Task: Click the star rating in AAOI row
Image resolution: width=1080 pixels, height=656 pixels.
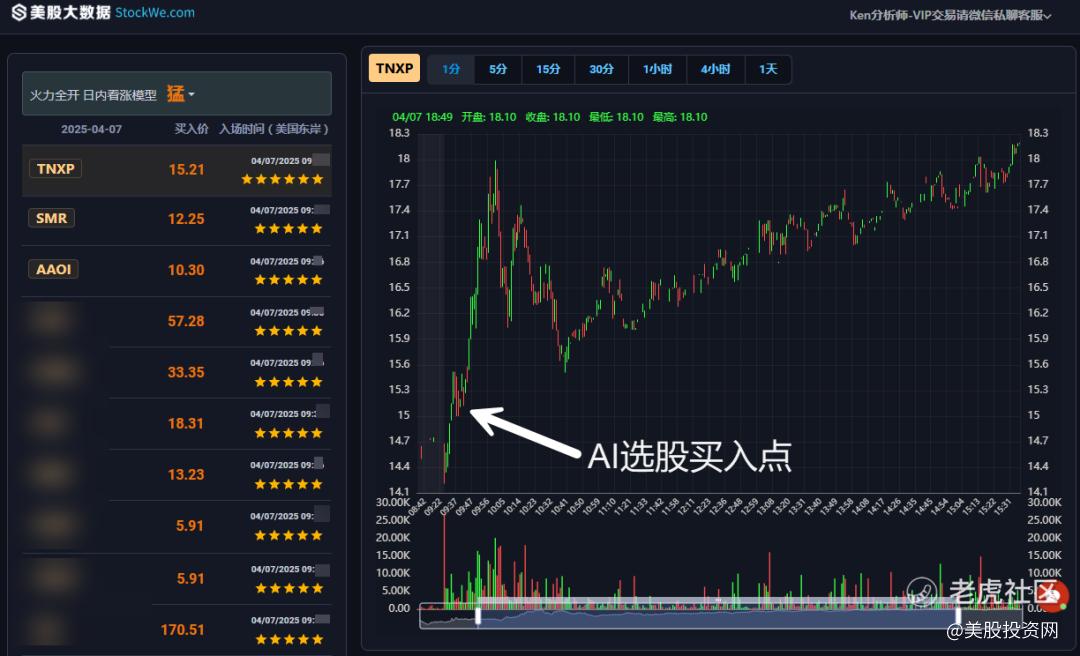Action: click(x=289, y=280)
